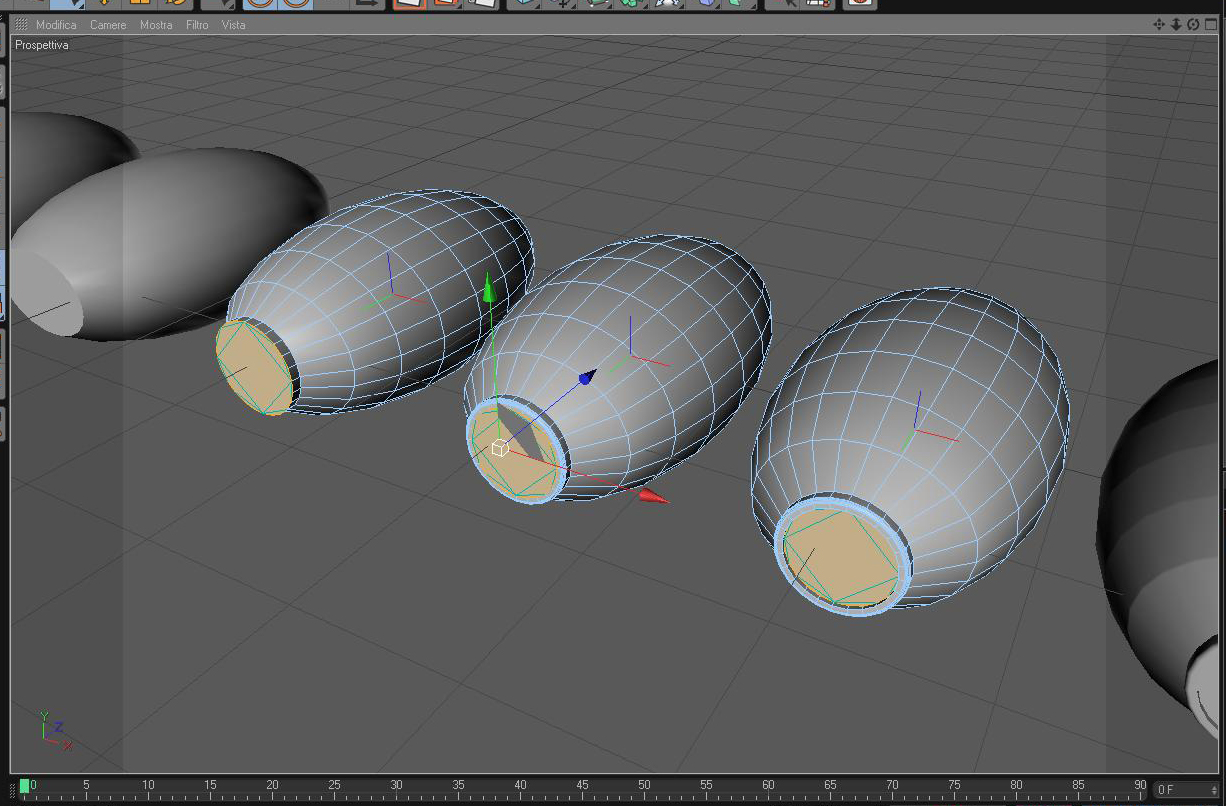The height and width of the screenshot is (806, 1226).
Task: Jump to frame 10 on the timeline
Action: [148, 785]
